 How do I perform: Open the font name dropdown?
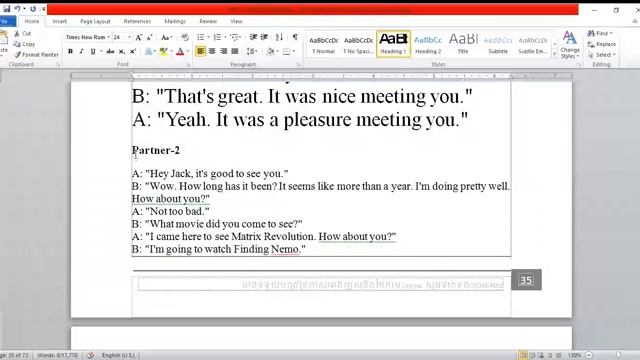click(109, 37)
